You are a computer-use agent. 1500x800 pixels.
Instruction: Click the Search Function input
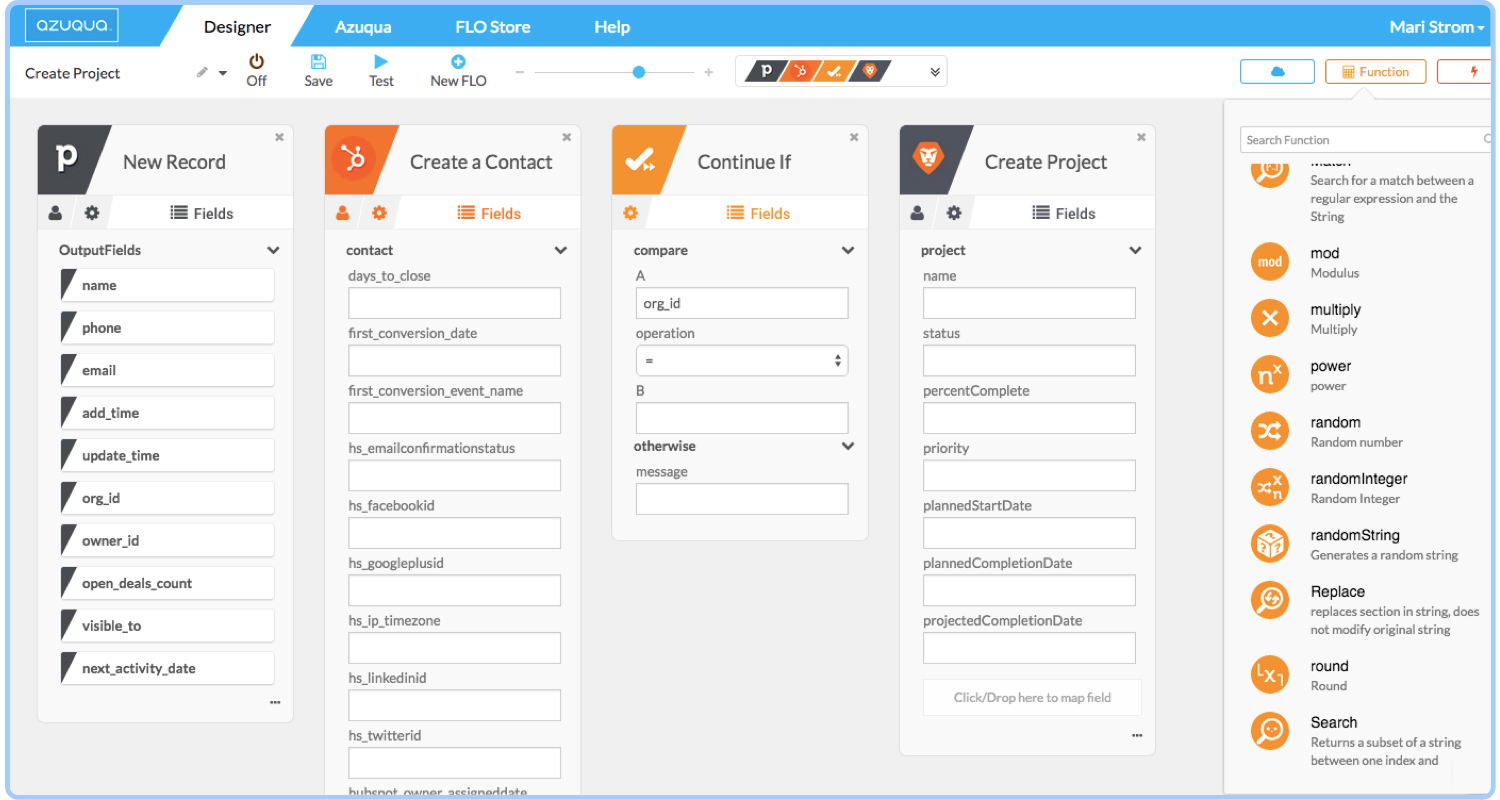[x=1366, y=140]
